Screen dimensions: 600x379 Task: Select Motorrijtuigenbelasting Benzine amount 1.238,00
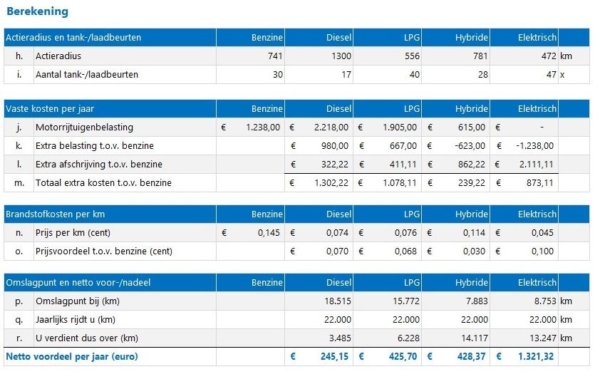263,127
